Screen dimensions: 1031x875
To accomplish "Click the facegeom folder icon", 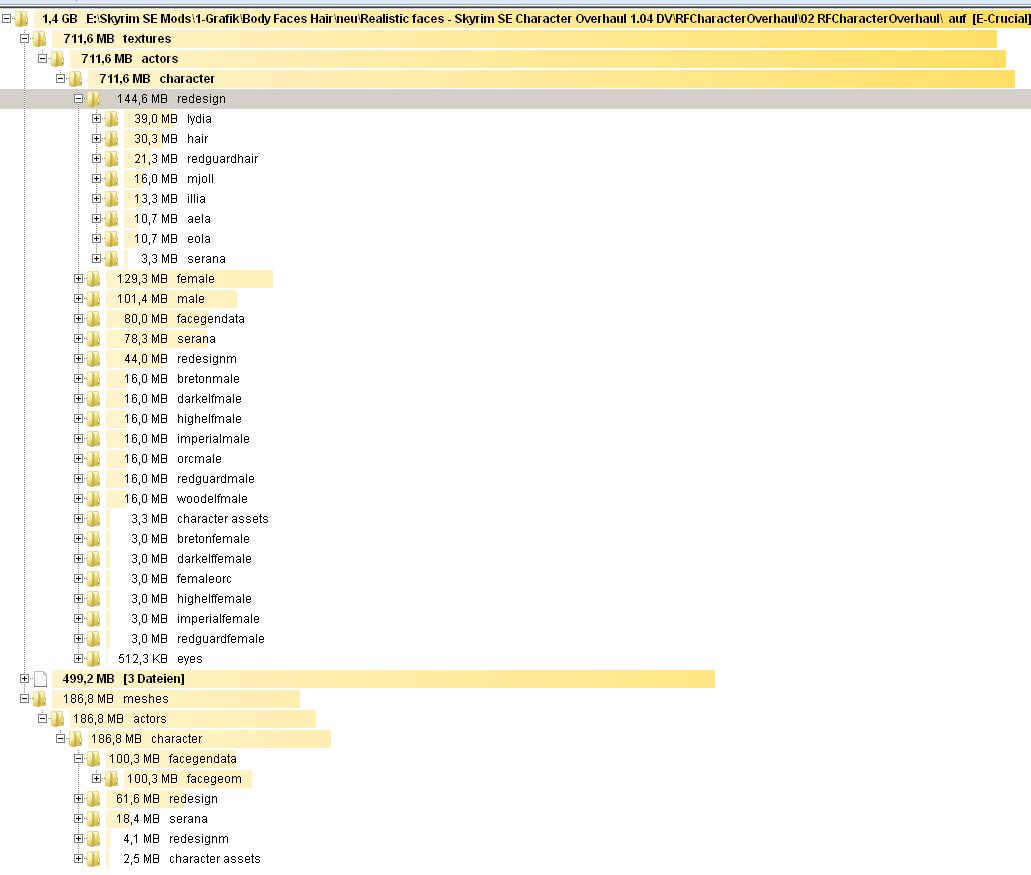I will (x=111, y=779).
